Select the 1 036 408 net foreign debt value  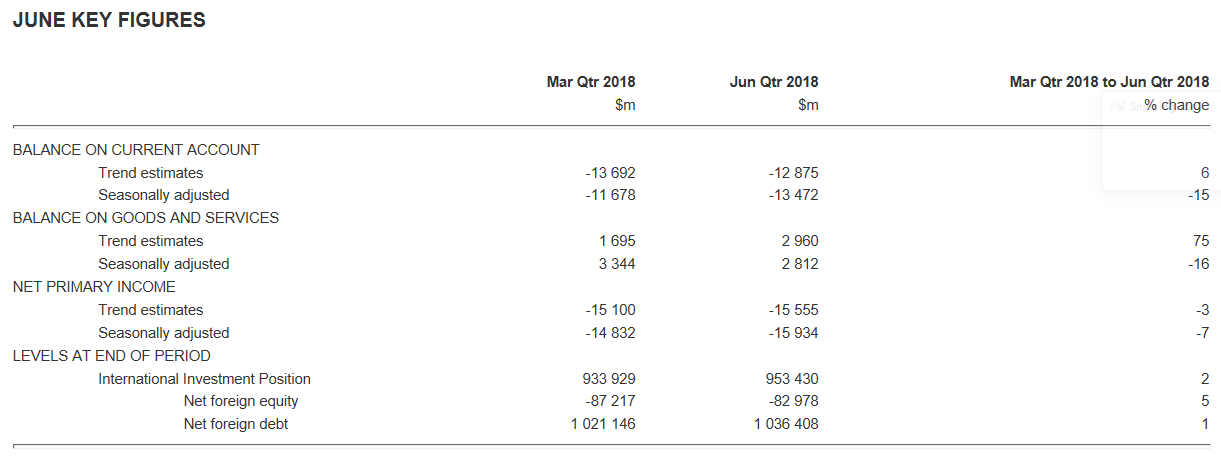[x=786, y=424]
